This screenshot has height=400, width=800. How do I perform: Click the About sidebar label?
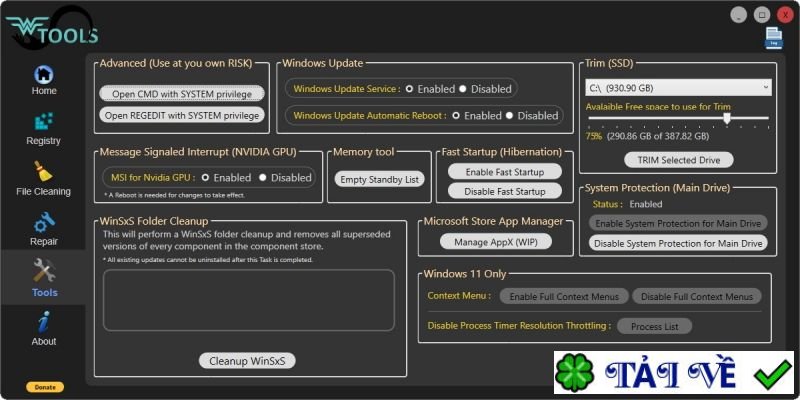point(44,341)
